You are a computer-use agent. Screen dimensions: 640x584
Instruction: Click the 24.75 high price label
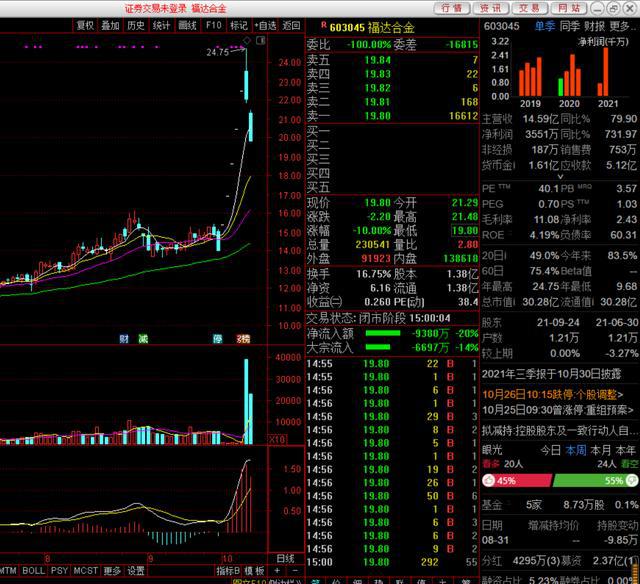coord(218,52)
